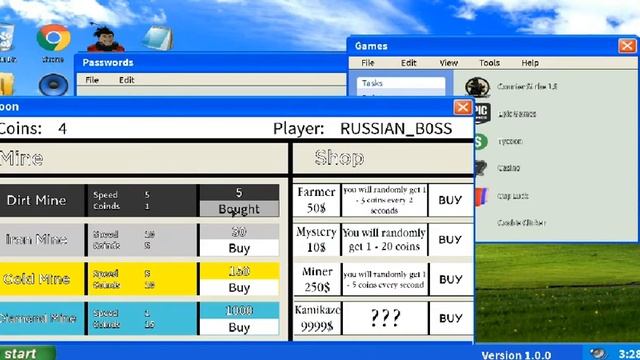The width and height of the screenshot is (640, 360).
Task: Open View menu in Games window
Action: [x=448, y=63]
